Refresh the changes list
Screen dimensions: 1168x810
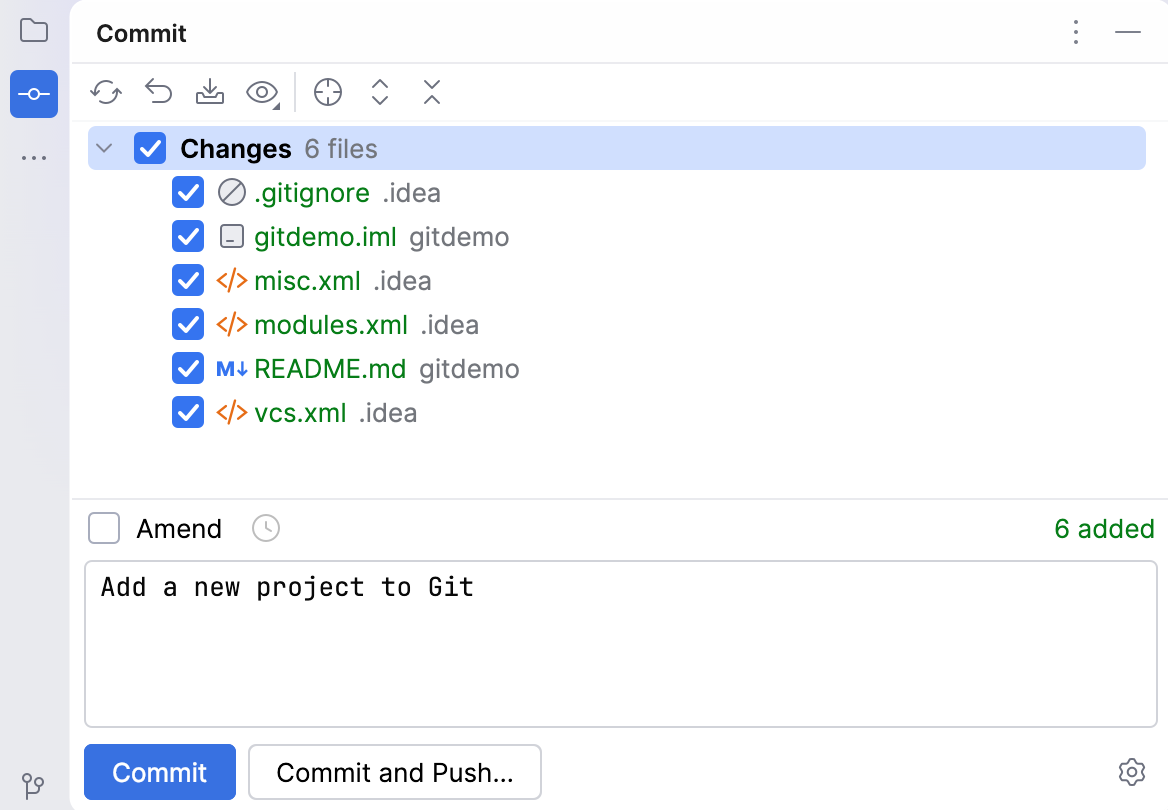(105, 92)
